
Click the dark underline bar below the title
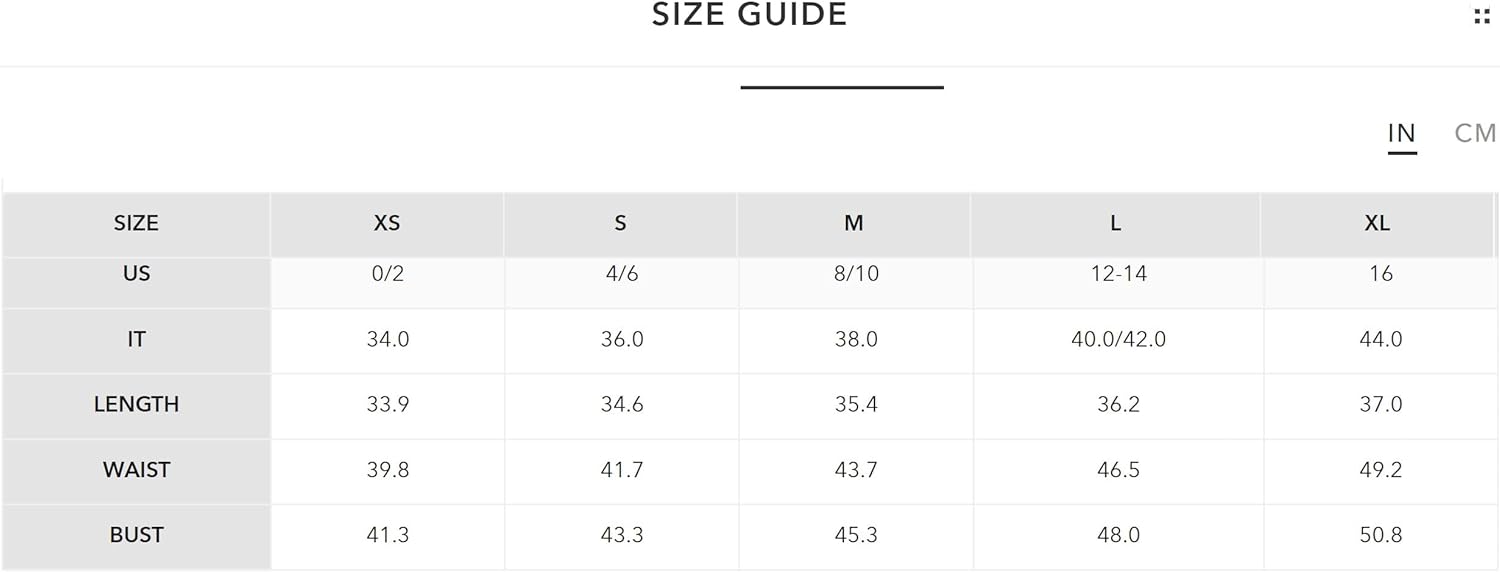point(842,87)
